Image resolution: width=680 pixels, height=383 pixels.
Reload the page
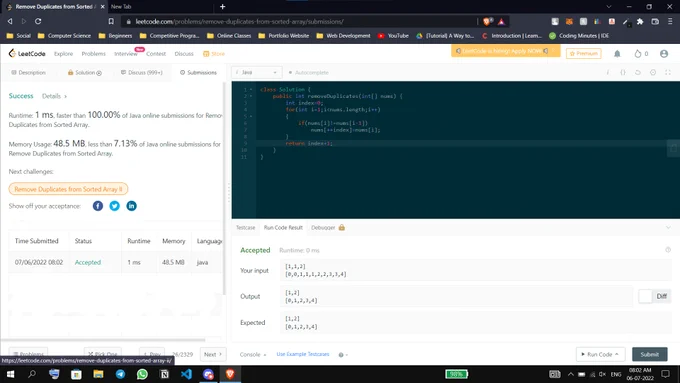click(38, 21)
